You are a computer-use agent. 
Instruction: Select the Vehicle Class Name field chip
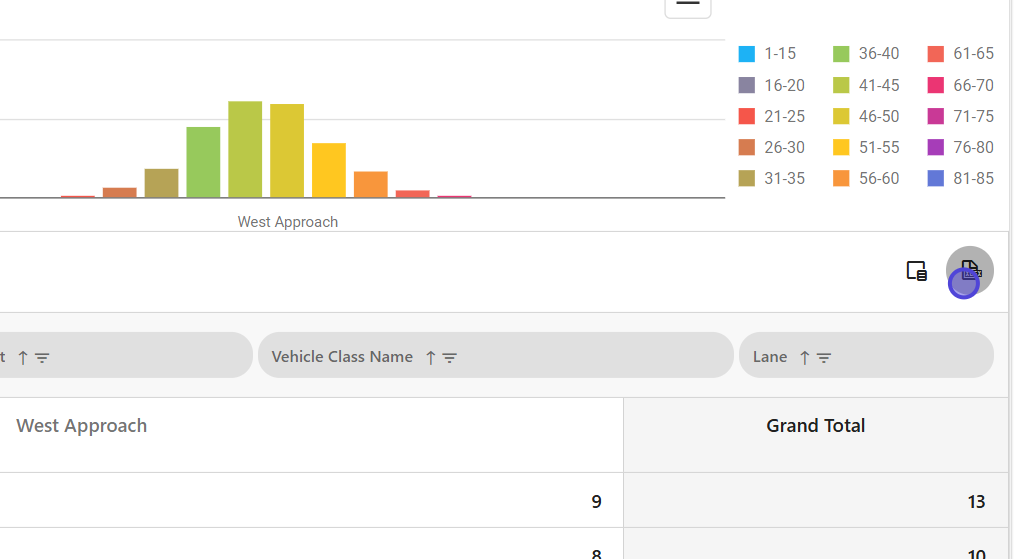pyautogui.click(x=342, y=357)
